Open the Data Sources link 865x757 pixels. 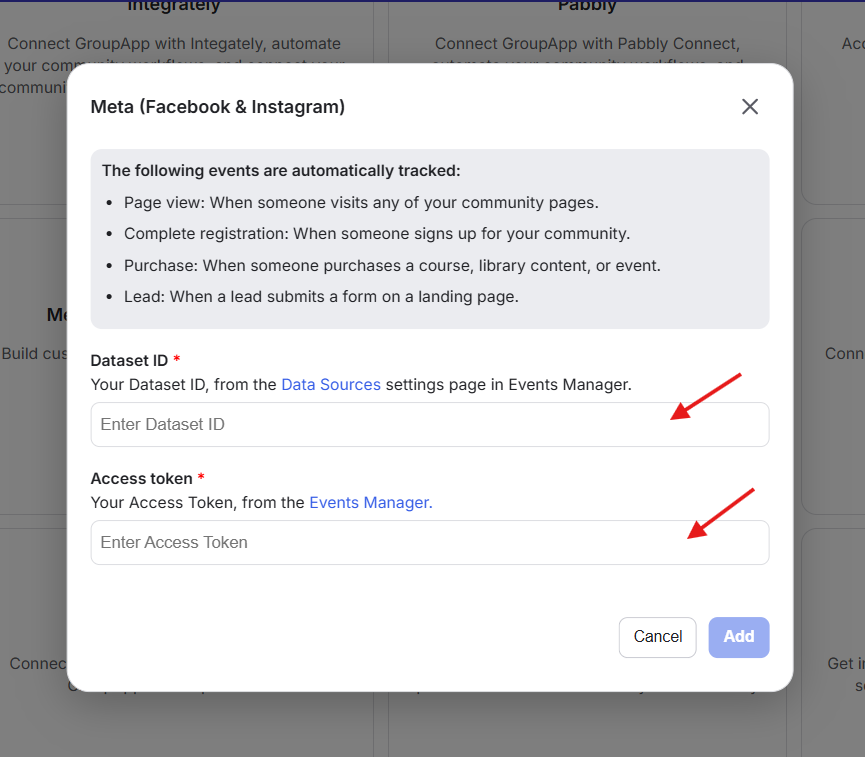click(331, 384)
